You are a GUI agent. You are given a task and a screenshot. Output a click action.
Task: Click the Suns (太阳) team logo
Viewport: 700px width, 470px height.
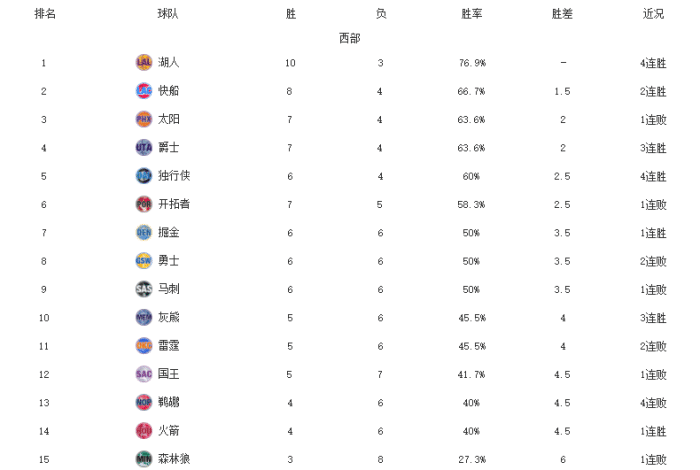(x=144, y=119)
